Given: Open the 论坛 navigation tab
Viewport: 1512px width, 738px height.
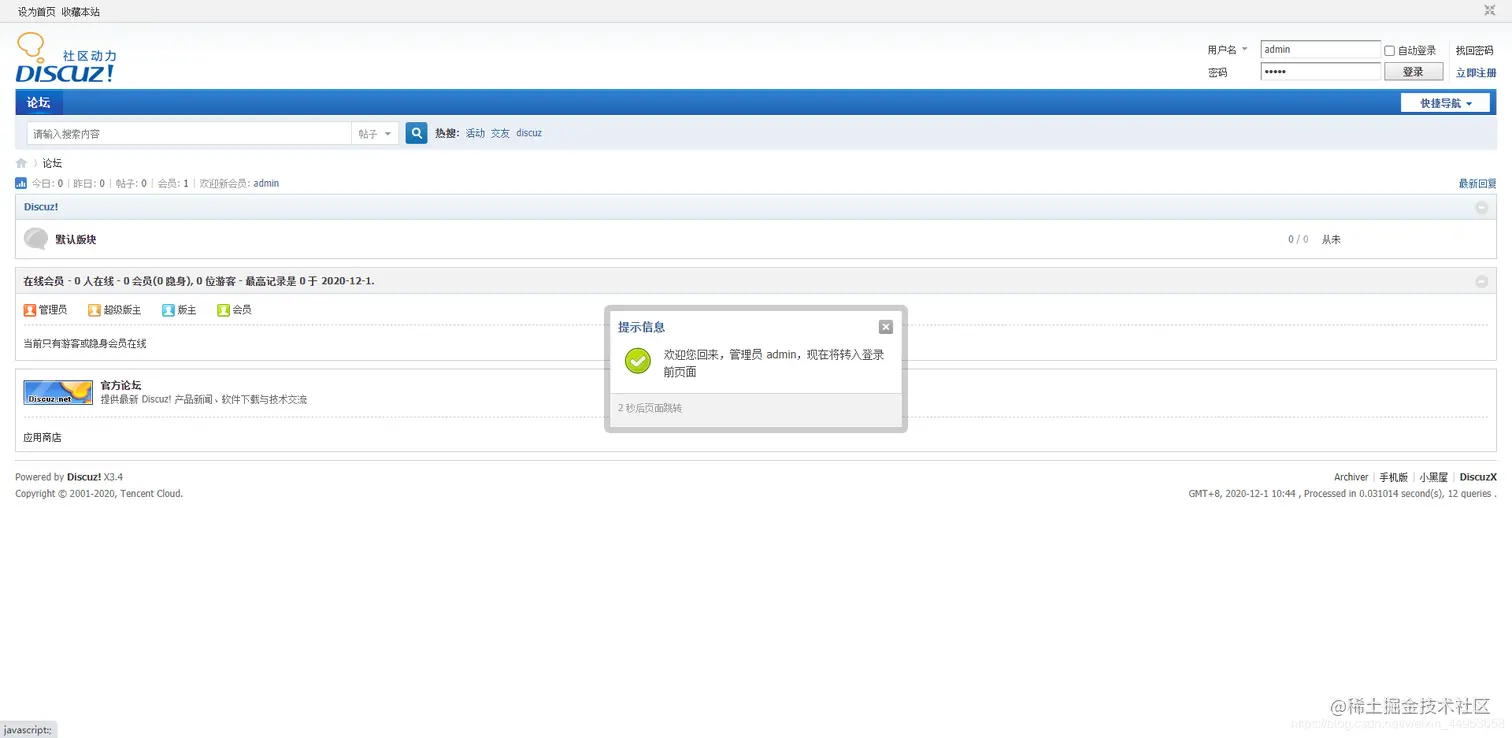Looking at the screenshot, I should tap(39, 102).
